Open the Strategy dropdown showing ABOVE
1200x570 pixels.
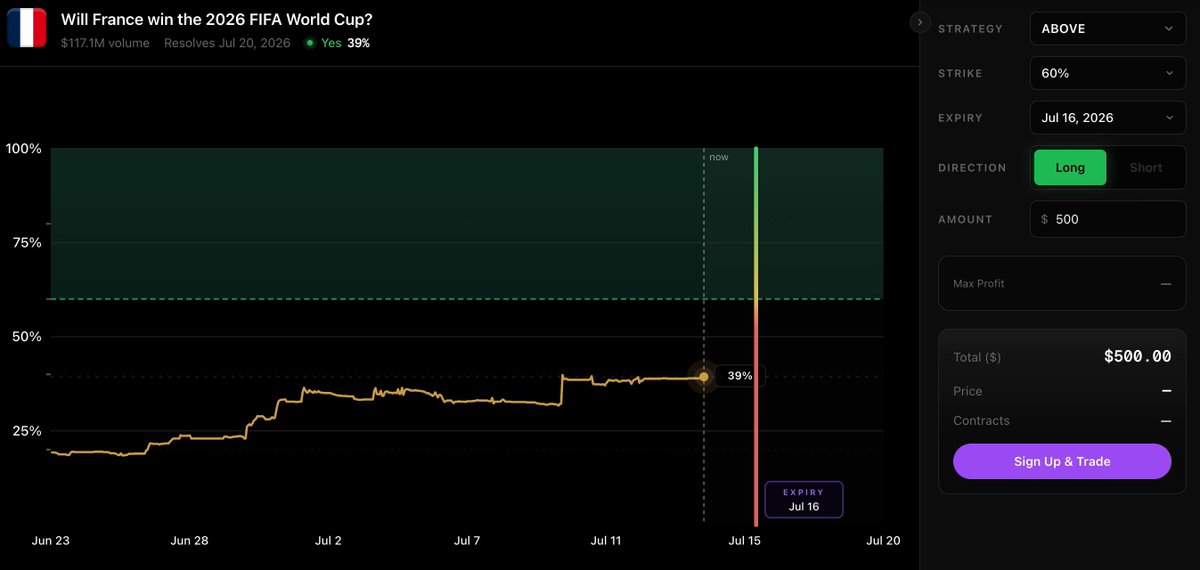coord(1108,29)
